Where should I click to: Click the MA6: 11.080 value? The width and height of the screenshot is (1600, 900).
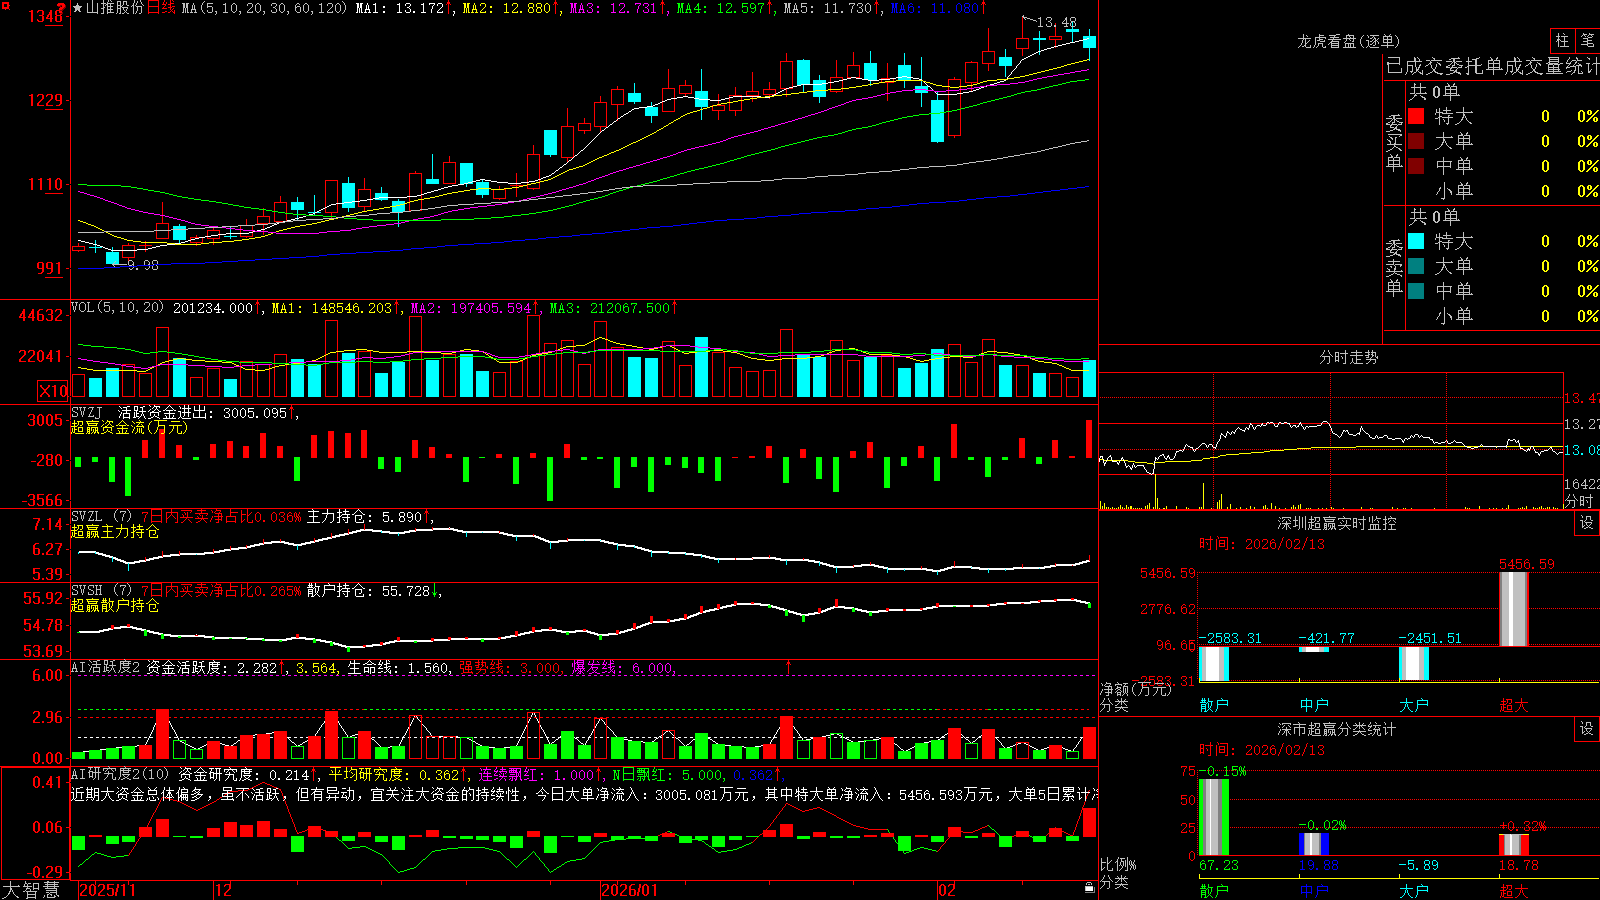[x=938, y=8]
